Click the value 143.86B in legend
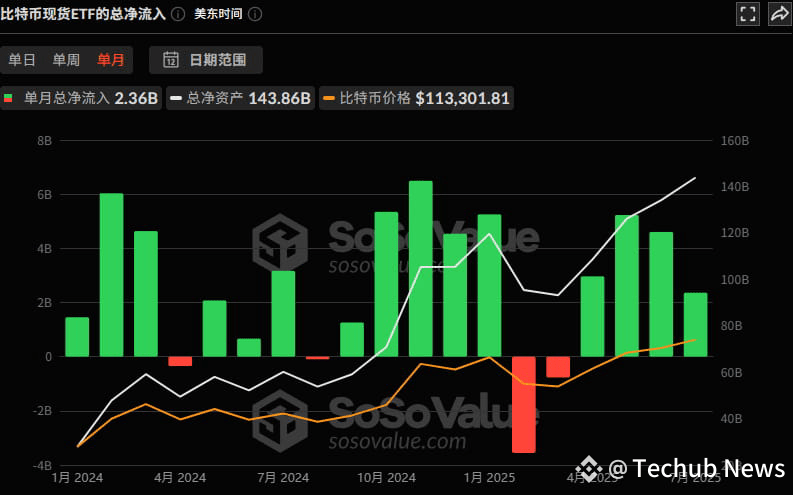The image size is (793, 495). click(279, 98)
